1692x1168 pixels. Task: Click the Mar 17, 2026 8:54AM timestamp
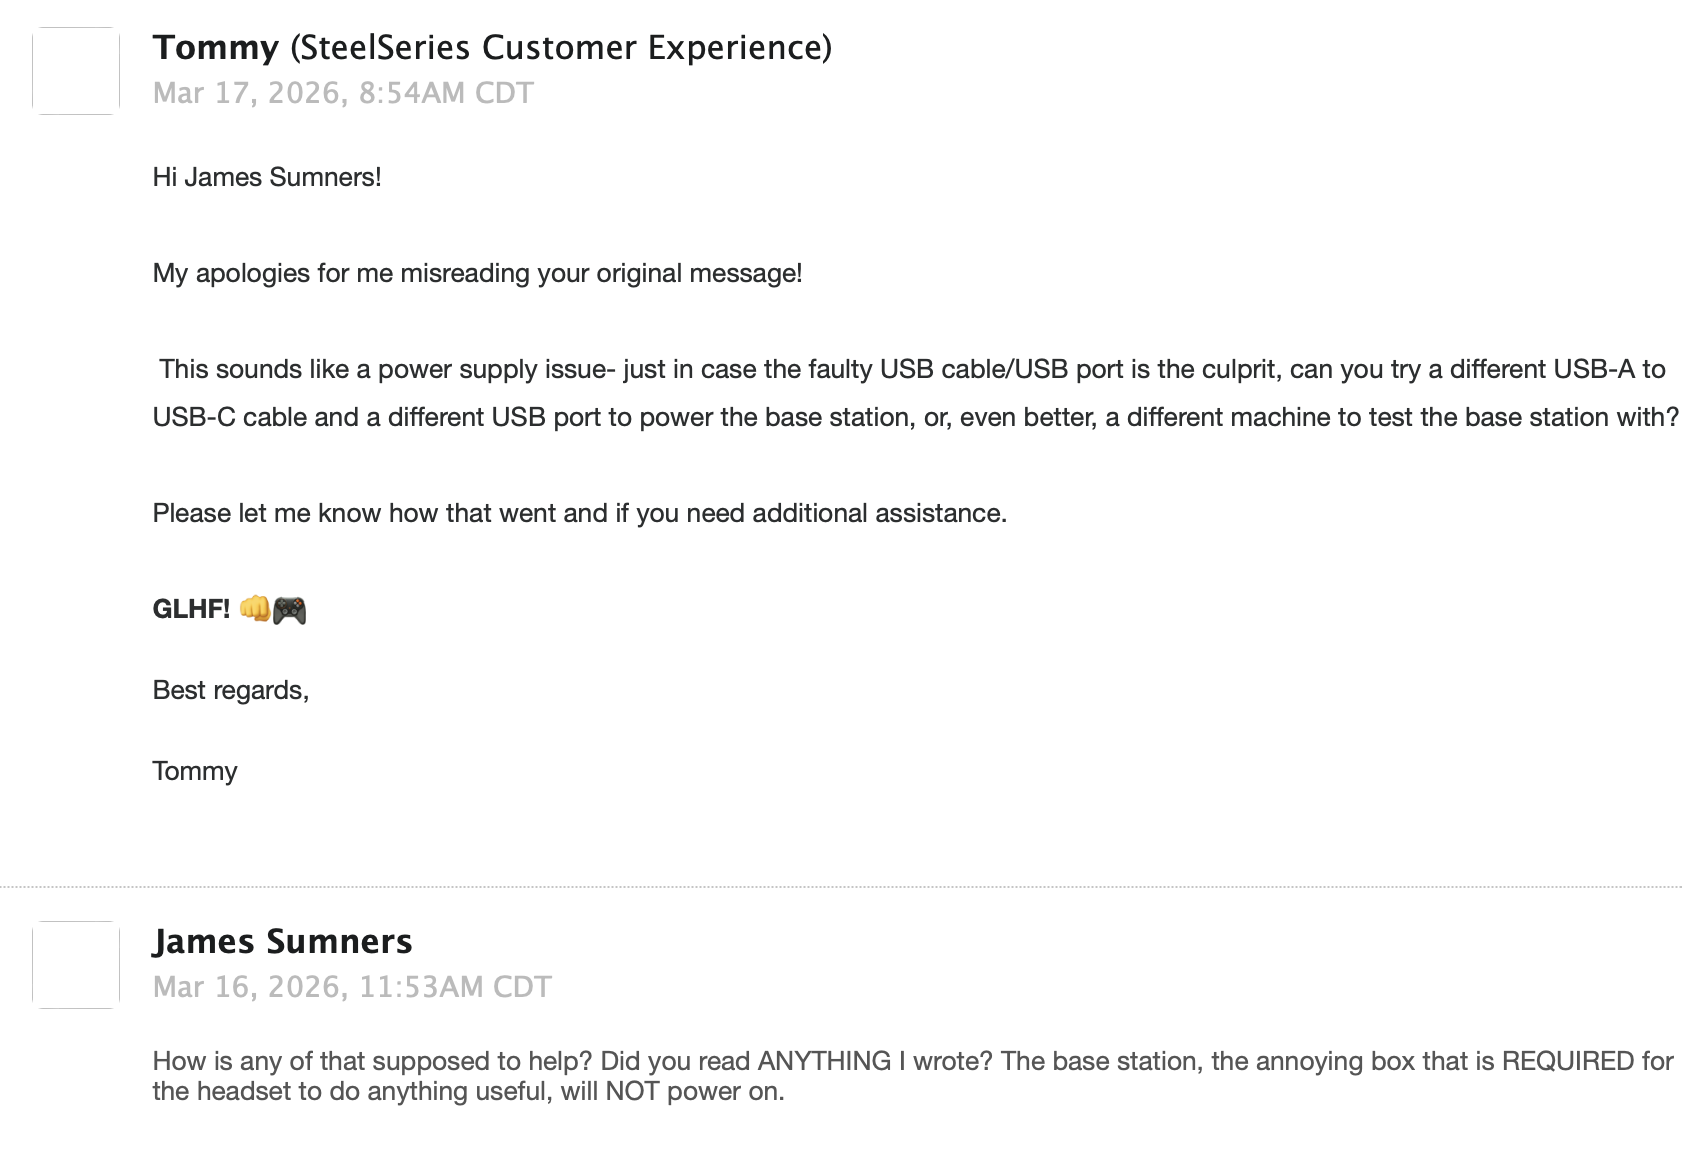point(343,93)
